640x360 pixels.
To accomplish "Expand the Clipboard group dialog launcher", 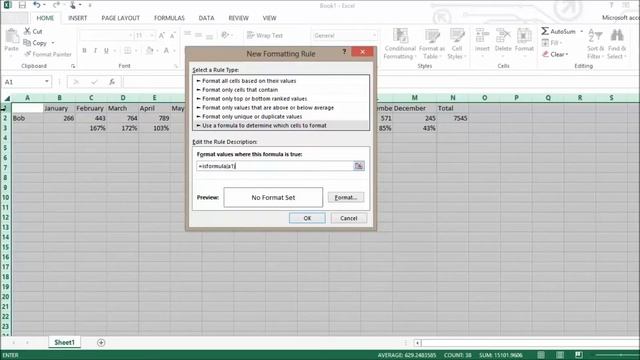I will click(x=73, y=66).
